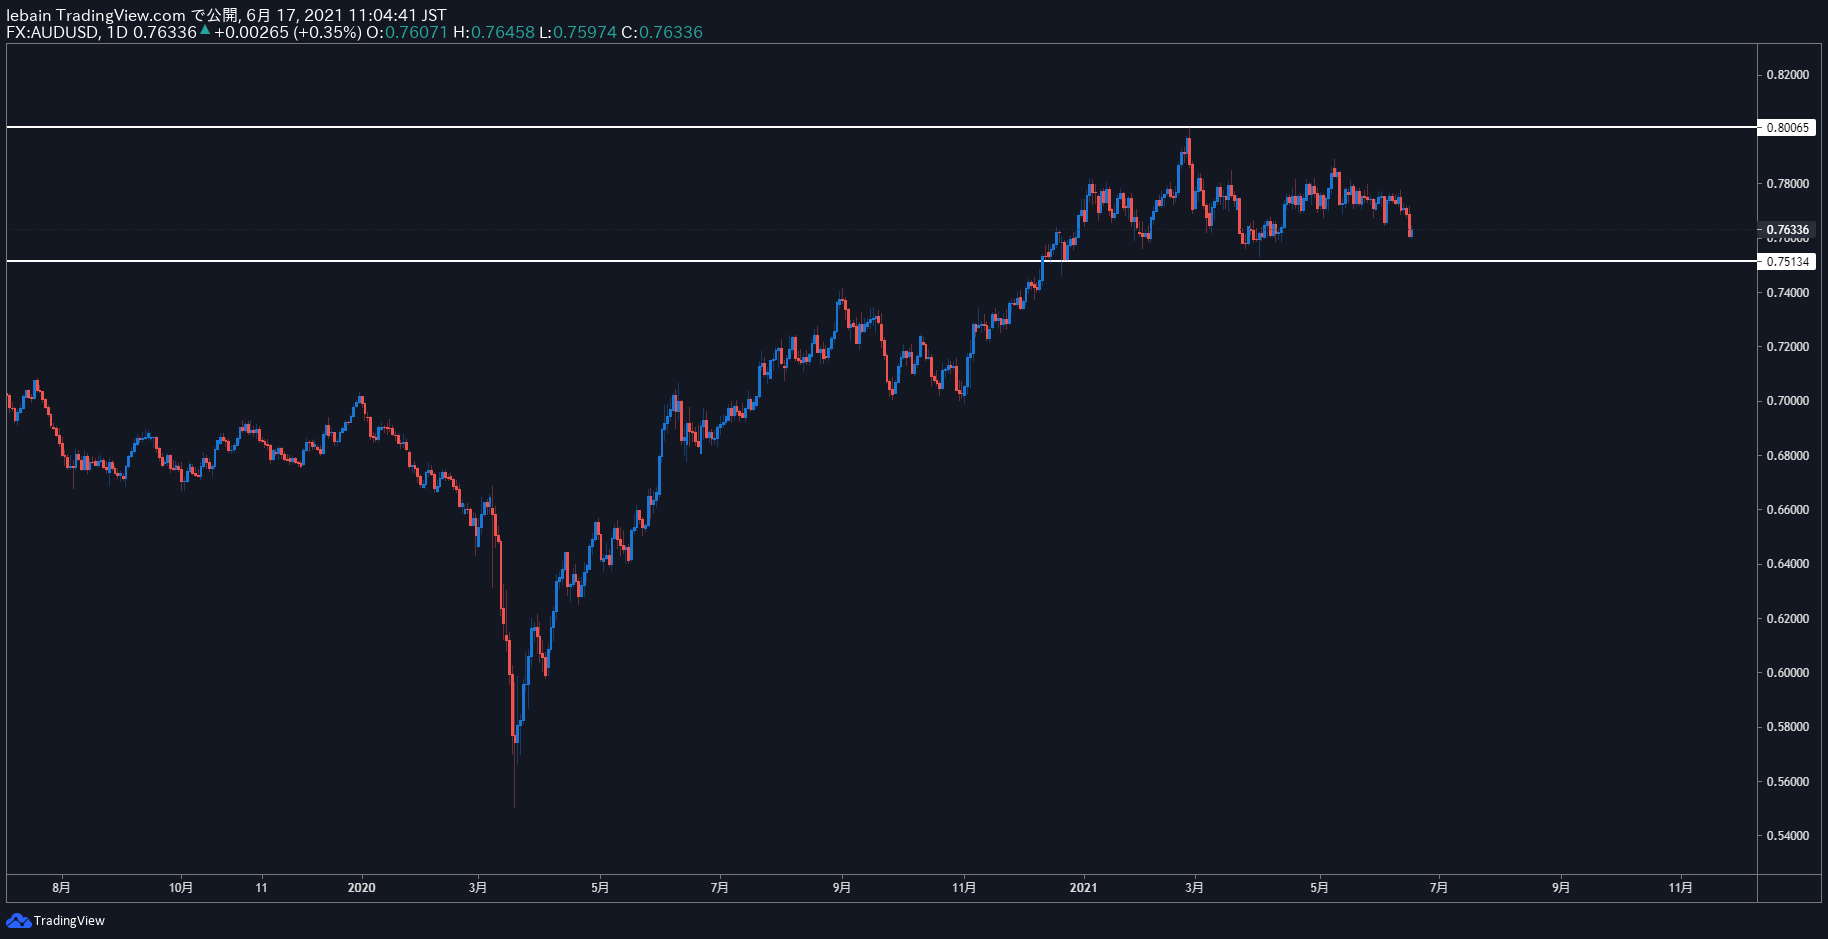Click the 0.78000 price axis label
The image size is (1828, 939).
tap(1787, 183)
